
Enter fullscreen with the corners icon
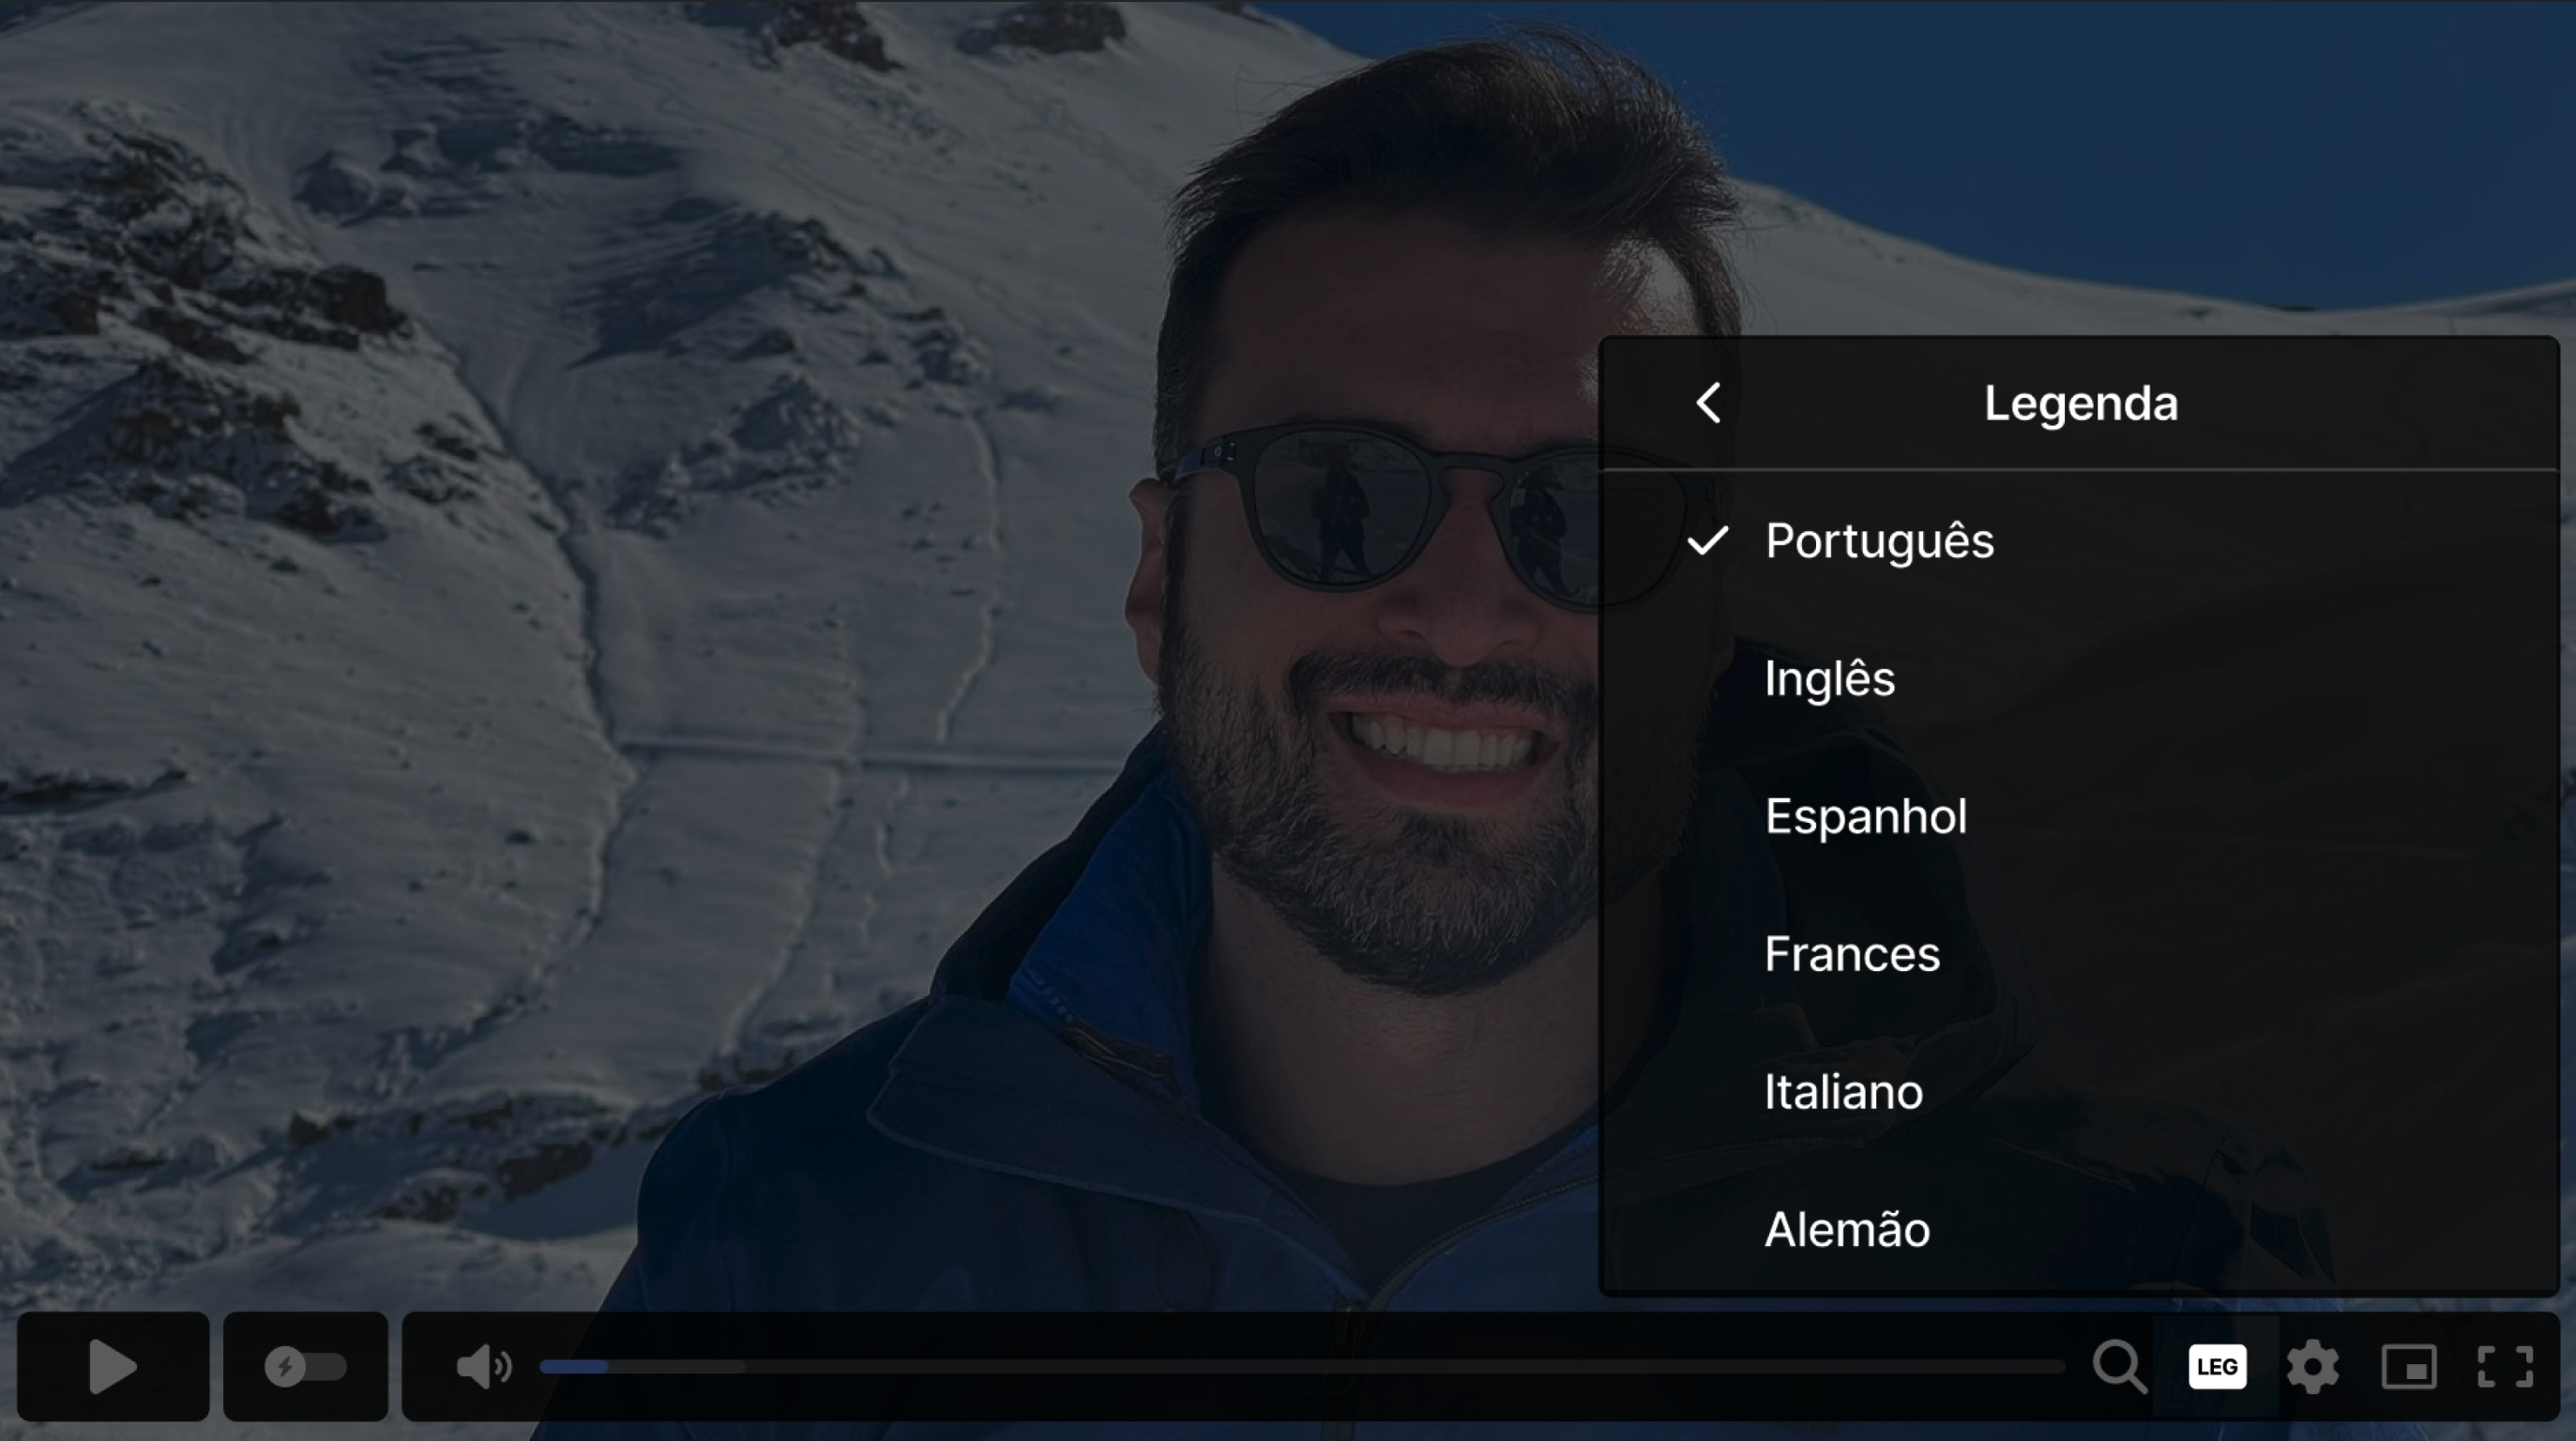click(2505, 1367)
